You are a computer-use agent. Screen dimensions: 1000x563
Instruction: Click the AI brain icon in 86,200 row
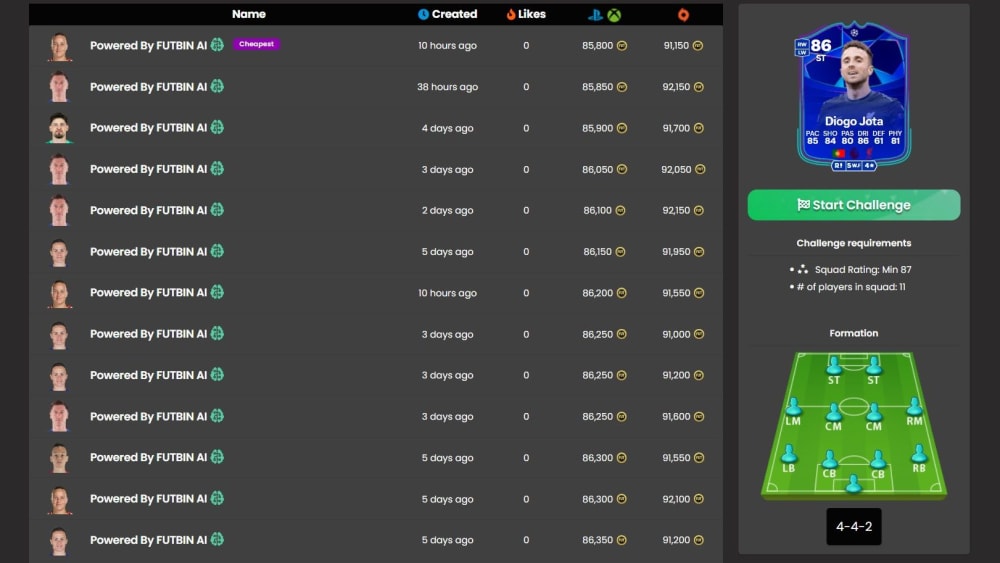(217, 292)
